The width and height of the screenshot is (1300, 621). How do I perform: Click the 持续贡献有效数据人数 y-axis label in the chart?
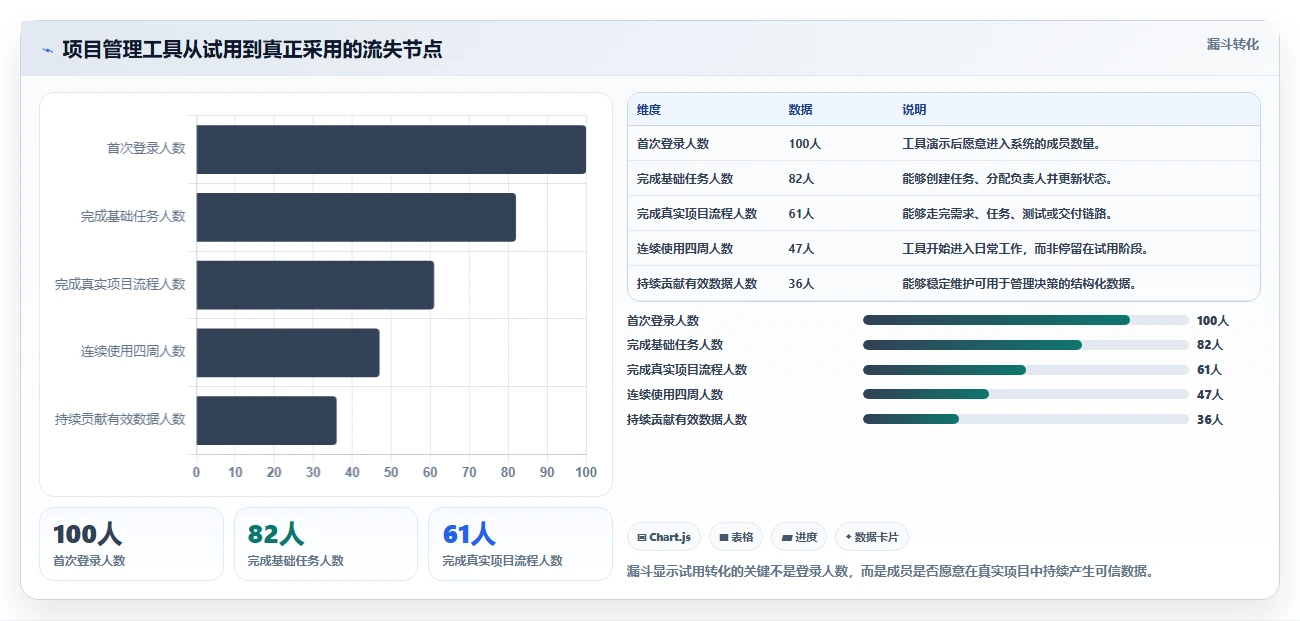[120, 420]
